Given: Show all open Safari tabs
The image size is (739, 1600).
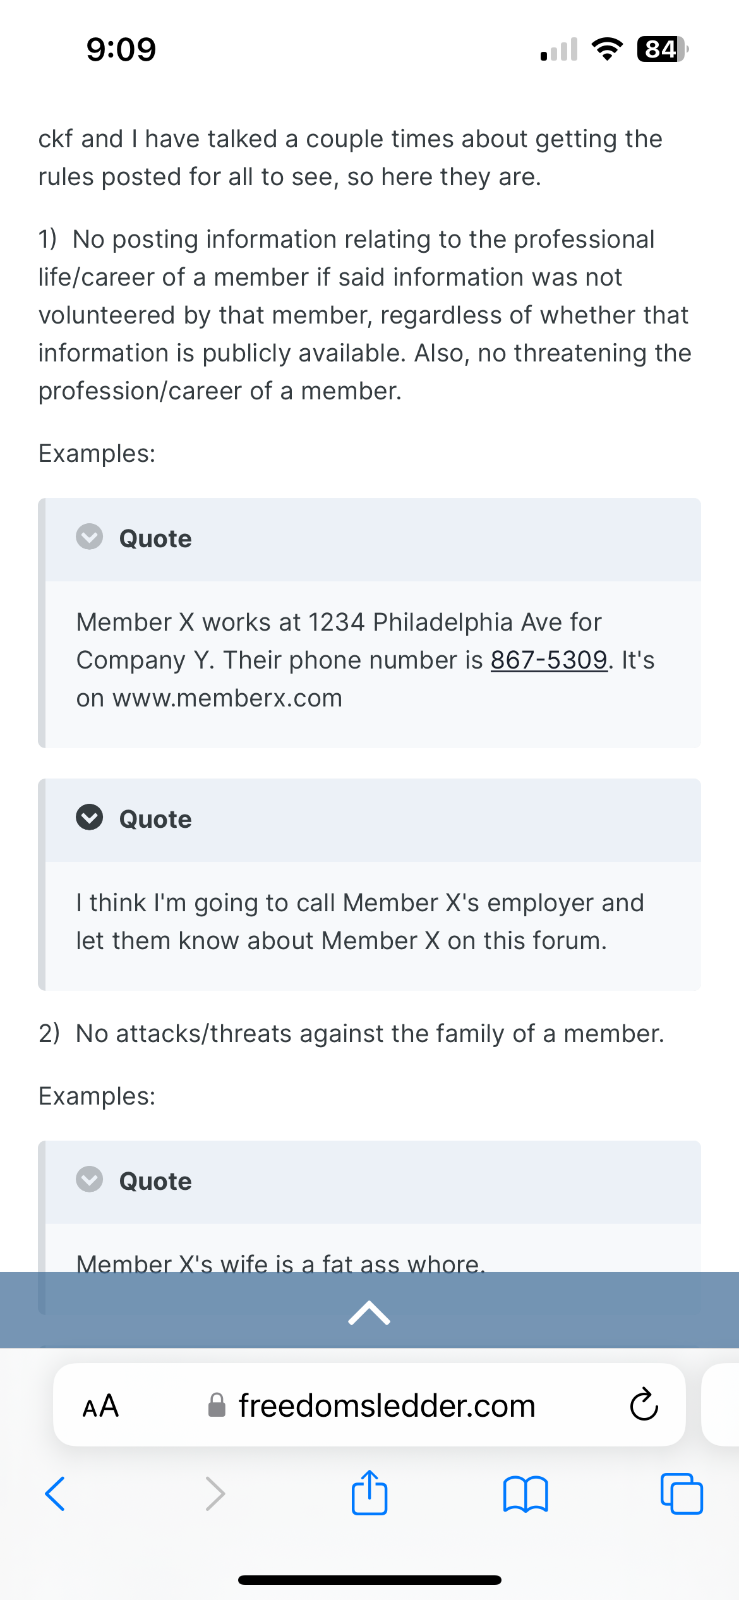Looking at the screenshot, I should click(682, 1494).
